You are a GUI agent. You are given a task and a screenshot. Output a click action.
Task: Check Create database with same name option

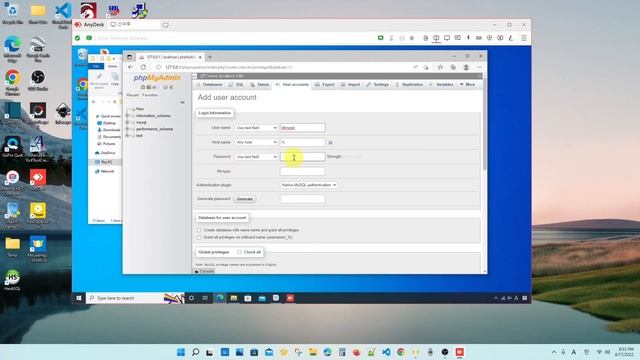[199, 230]
